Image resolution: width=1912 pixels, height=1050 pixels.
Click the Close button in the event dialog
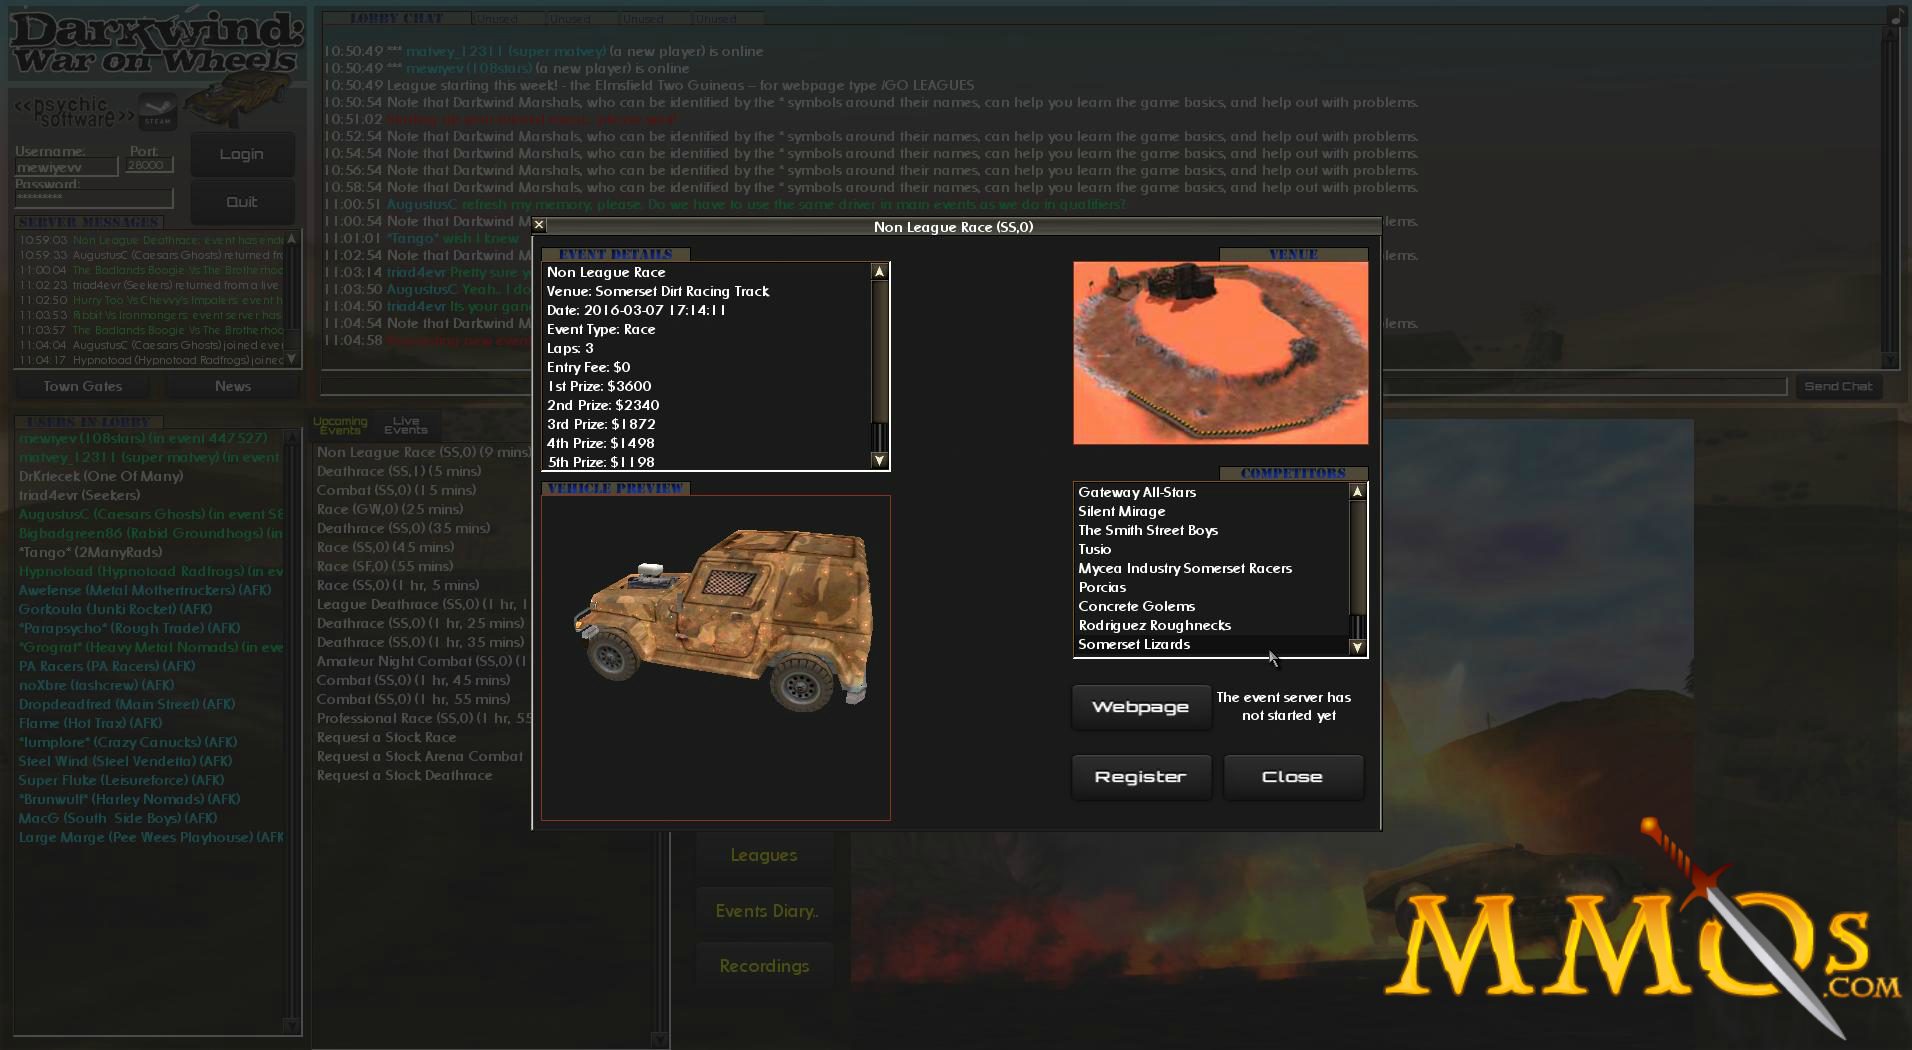pyautogui.click(x=1293, y=777)
